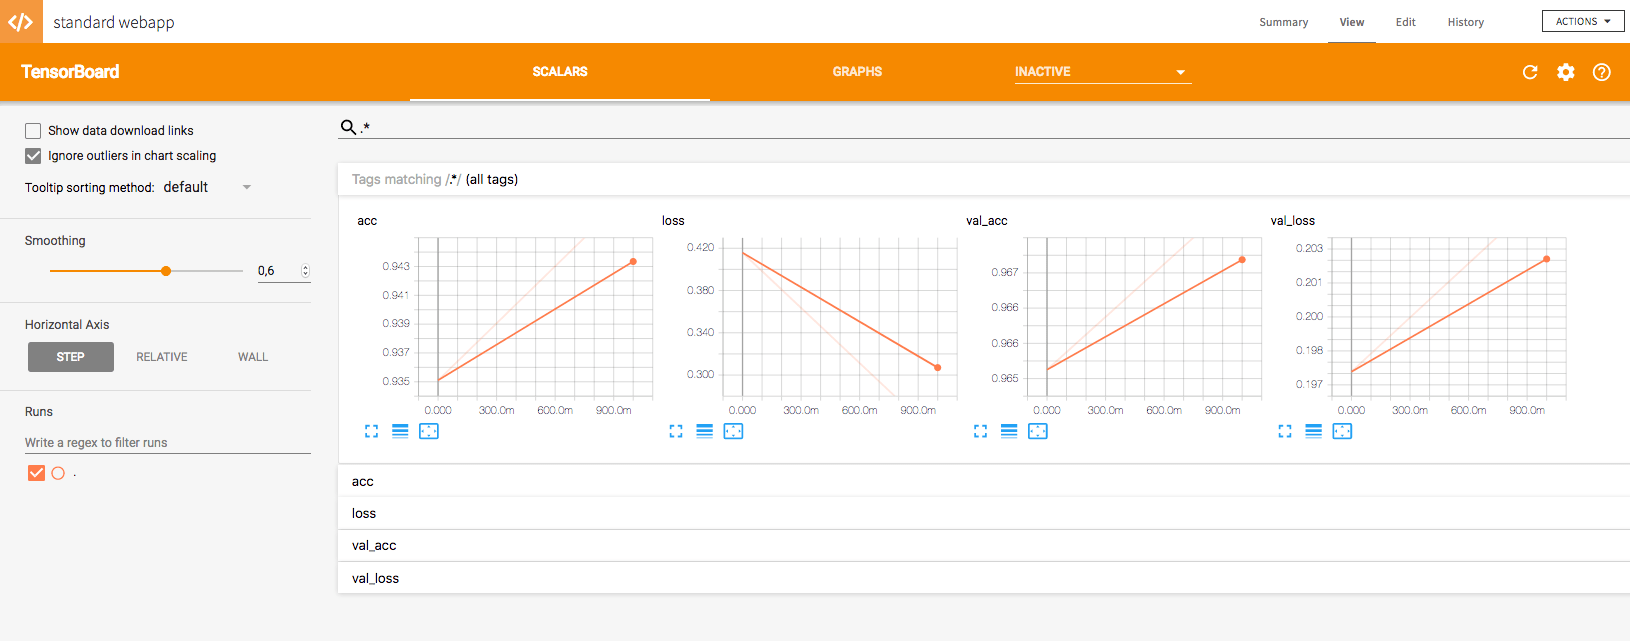Click the endpoint marker on loss curve
The image size is (1630, 641).
point(937,368)
